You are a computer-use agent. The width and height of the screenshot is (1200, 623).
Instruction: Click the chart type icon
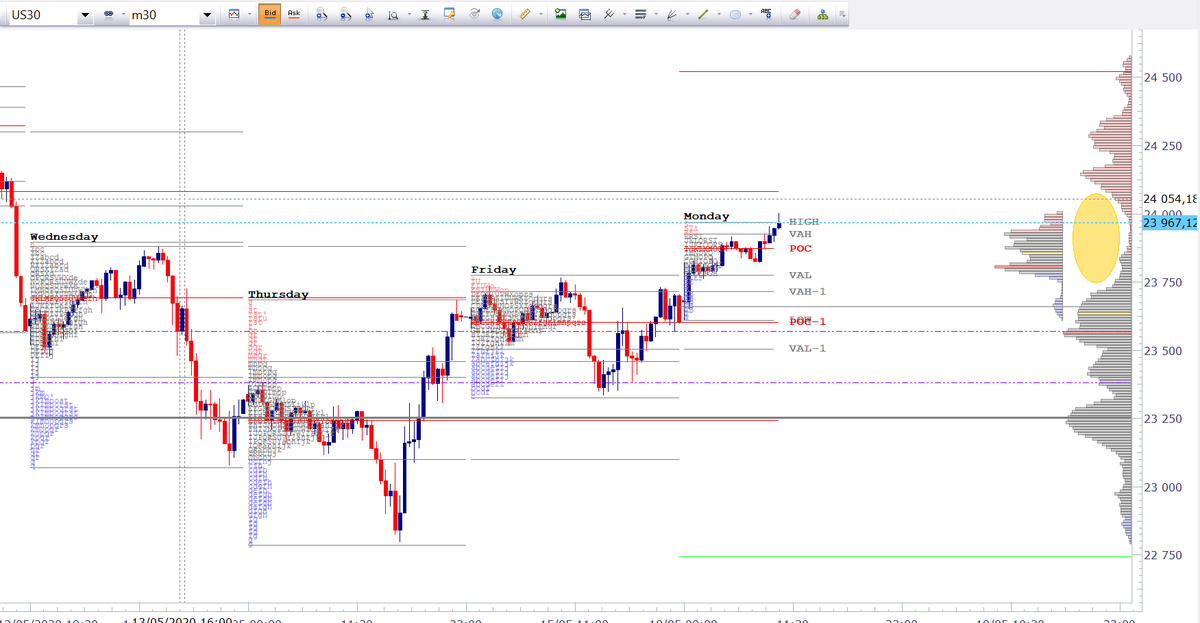[233, 15]
